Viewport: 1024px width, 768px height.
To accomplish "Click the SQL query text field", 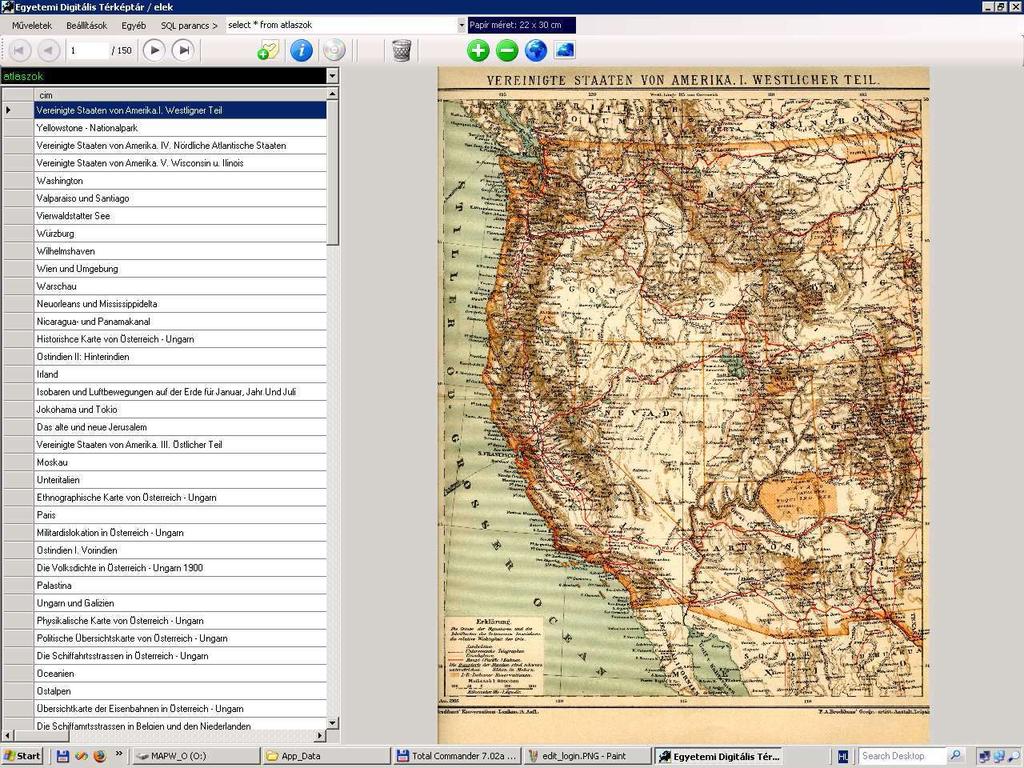I will (341, 25).
